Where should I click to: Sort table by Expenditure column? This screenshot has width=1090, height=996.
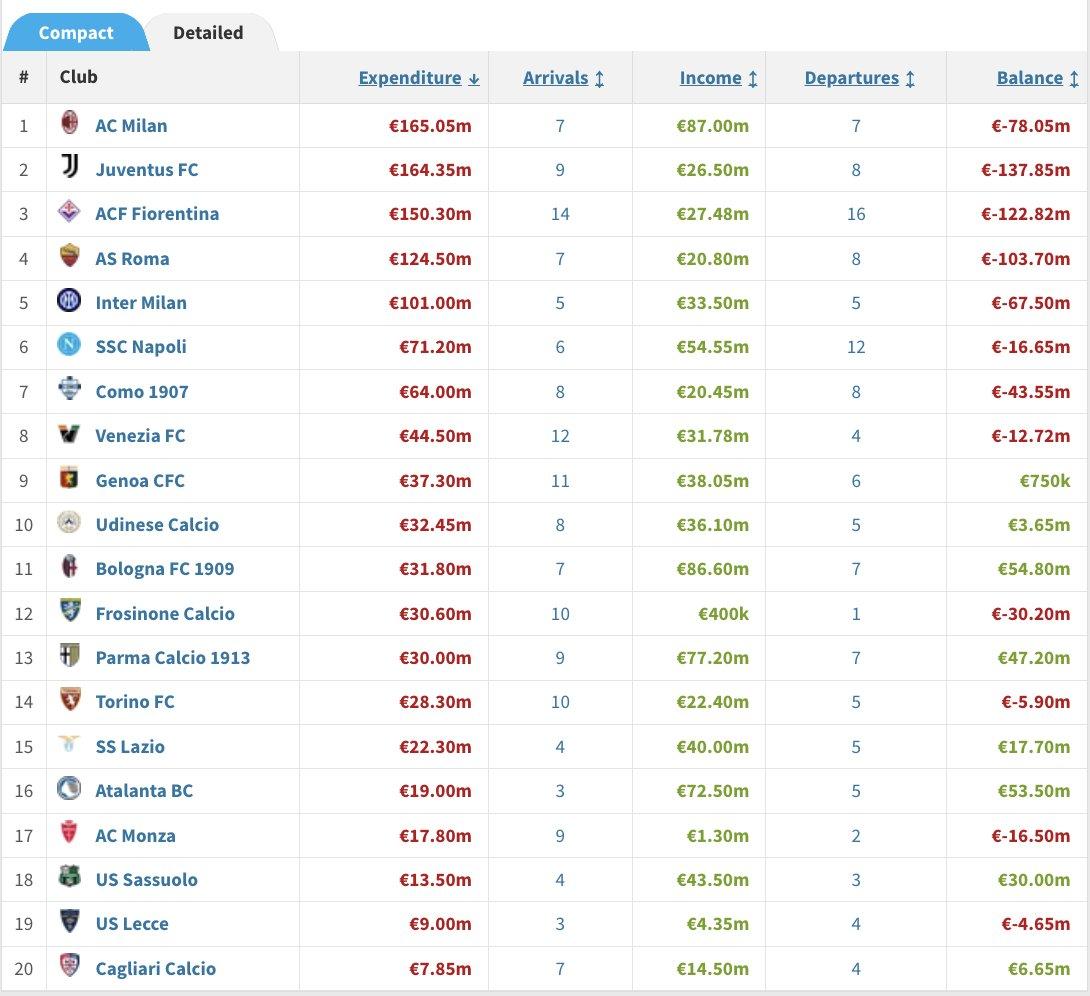coord(418,78)
